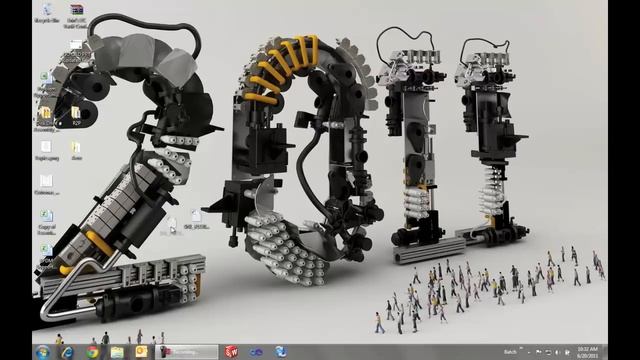Click the Show Desktop strip at taskbar end
This screenshot has width=640, height=360.
[x=605, y=352]
